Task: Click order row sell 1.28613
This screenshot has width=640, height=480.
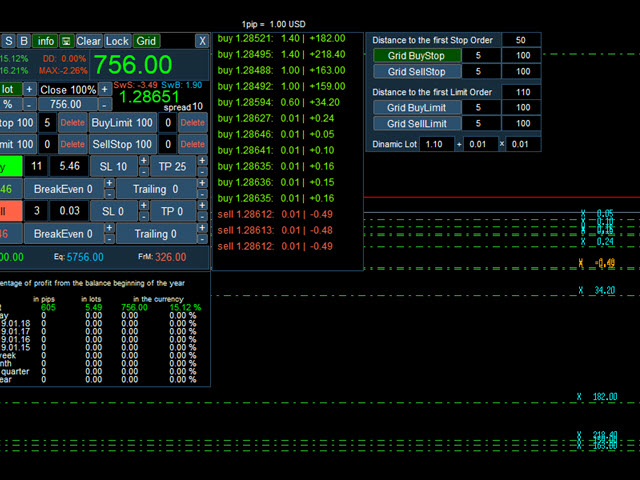Action: tap(275, 230)
